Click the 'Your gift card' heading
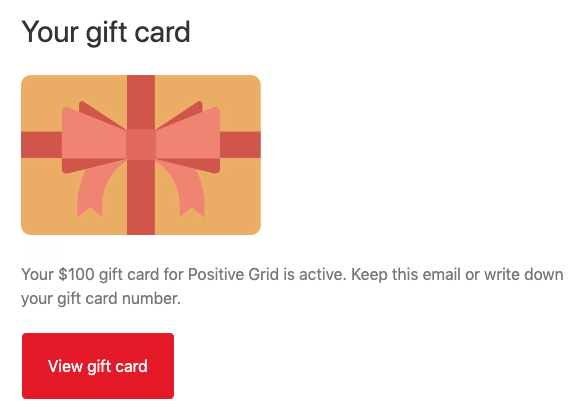Viewport: 580px width, 419px height. [106, 33]
